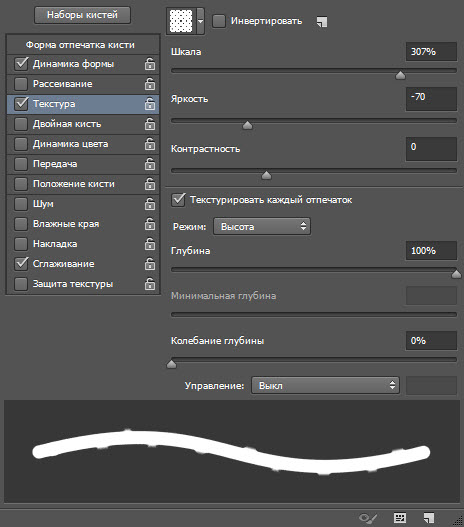Toggle the lock icon beside Рассеивание
Image resolution: width=464 pixels, height=527 pixels.
tap(150, 84)
